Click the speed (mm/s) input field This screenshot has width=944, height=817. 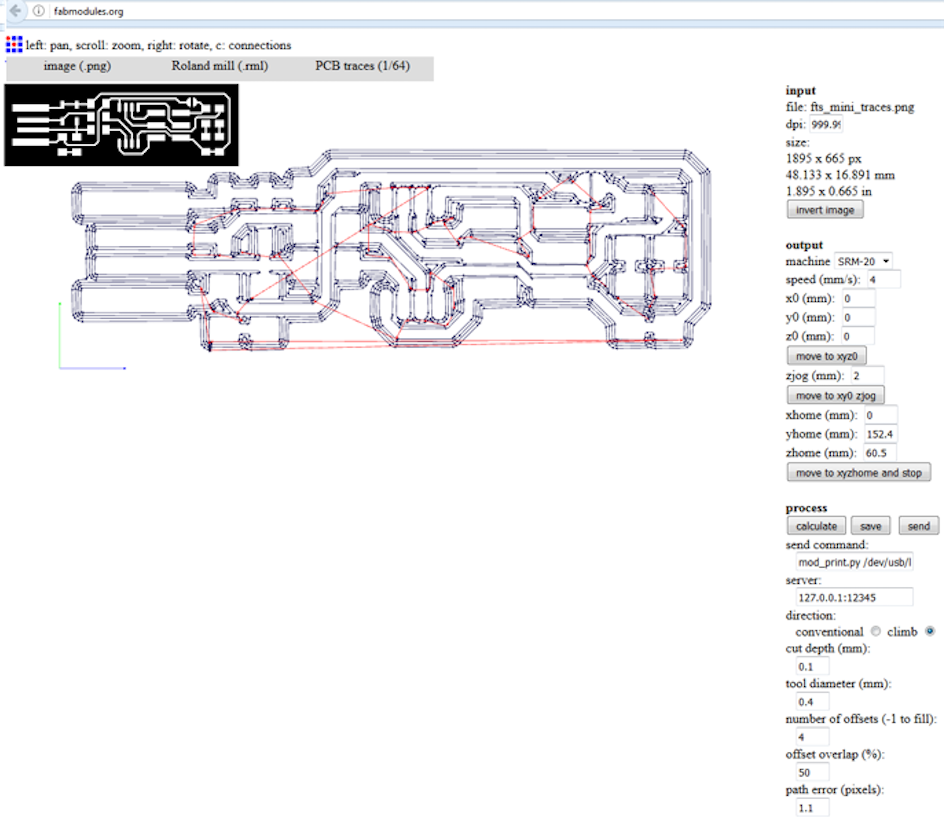[884, 279]
